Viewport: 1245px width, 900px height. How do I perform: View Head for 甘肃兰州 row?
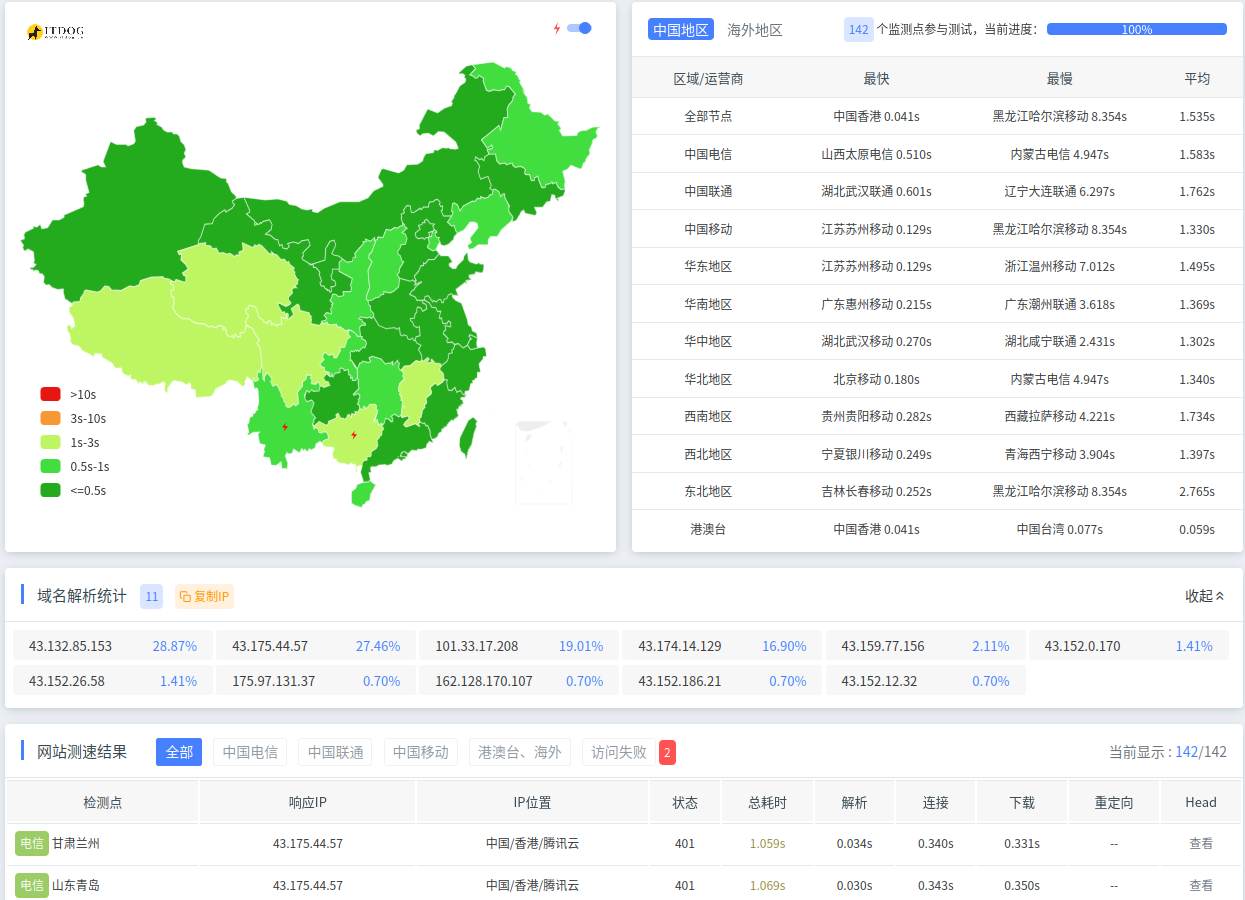pyautogui.click(x=1200, y=843)
